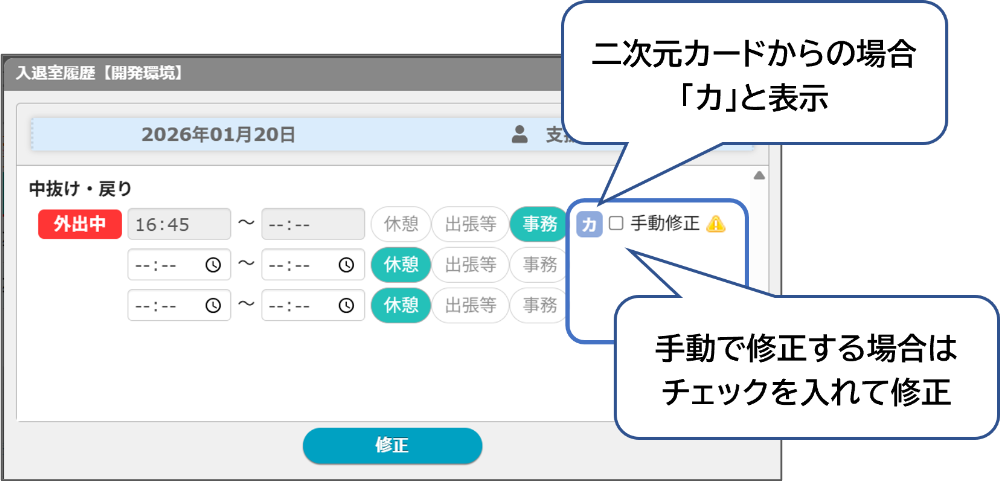Screen dimensions: 1000x481
Task: Enable the 手動修正 checkbox
Action: (616, 224)
